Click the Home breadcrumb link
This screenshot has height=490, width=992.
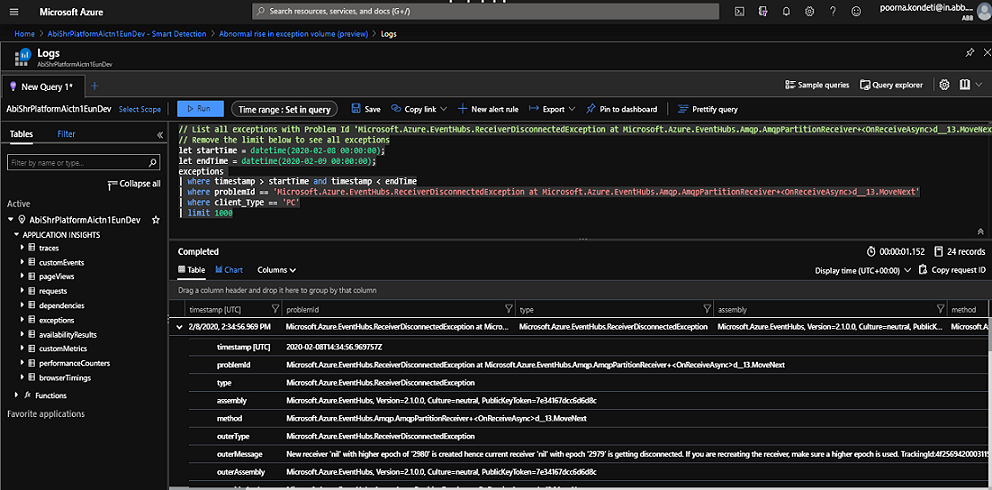click(x=24, y=34)
